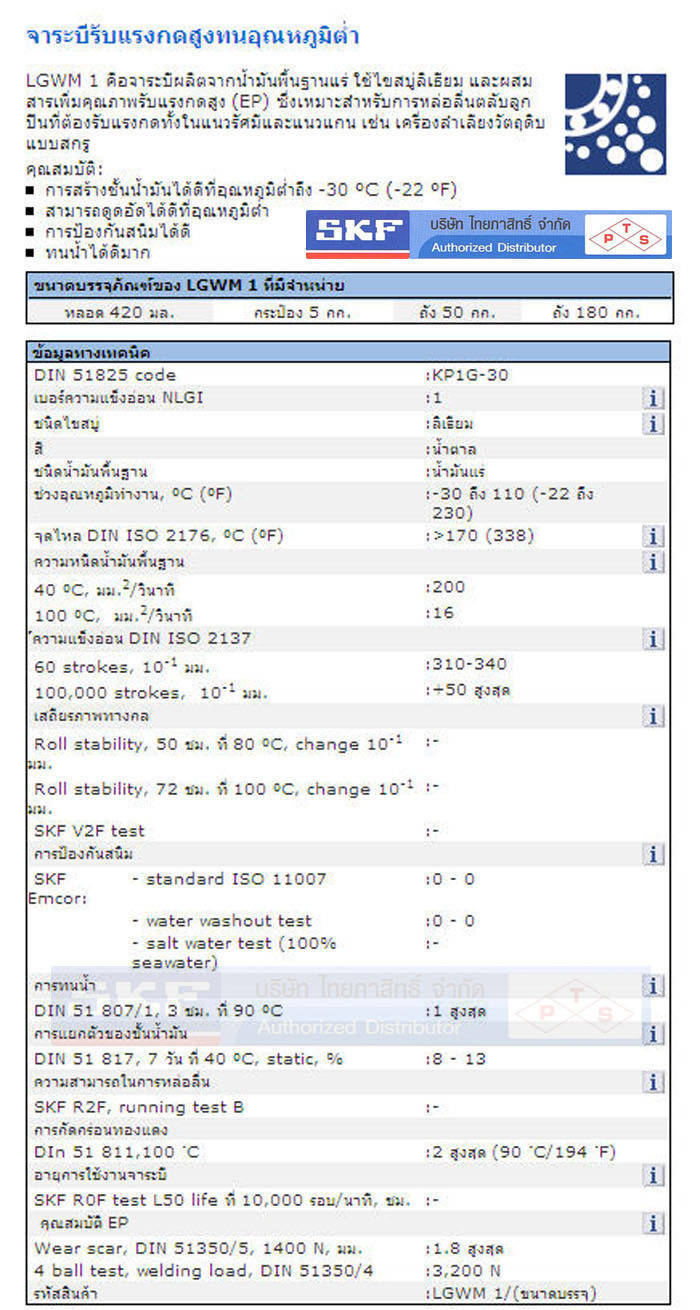
Task: Open info icon for การแยกตัวของชั้นน้ำมัน
Action: click(x=653, y=1033)
